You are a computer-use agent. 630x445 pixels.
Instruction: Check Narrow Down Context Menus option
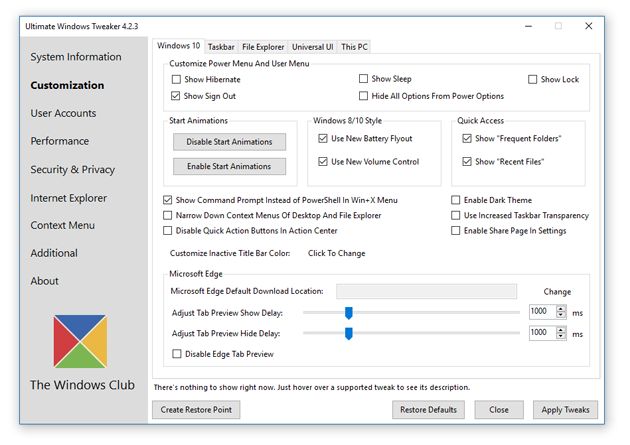tap(168, 215)
